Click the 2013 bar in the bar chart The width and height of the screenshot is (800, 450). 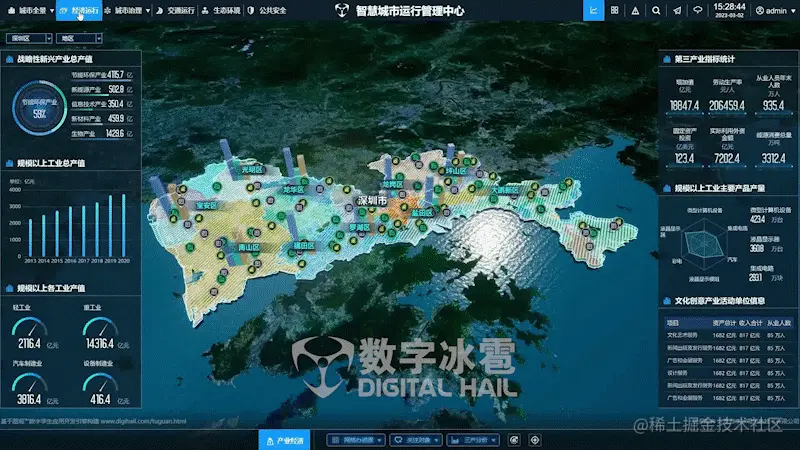coord(30,238)
